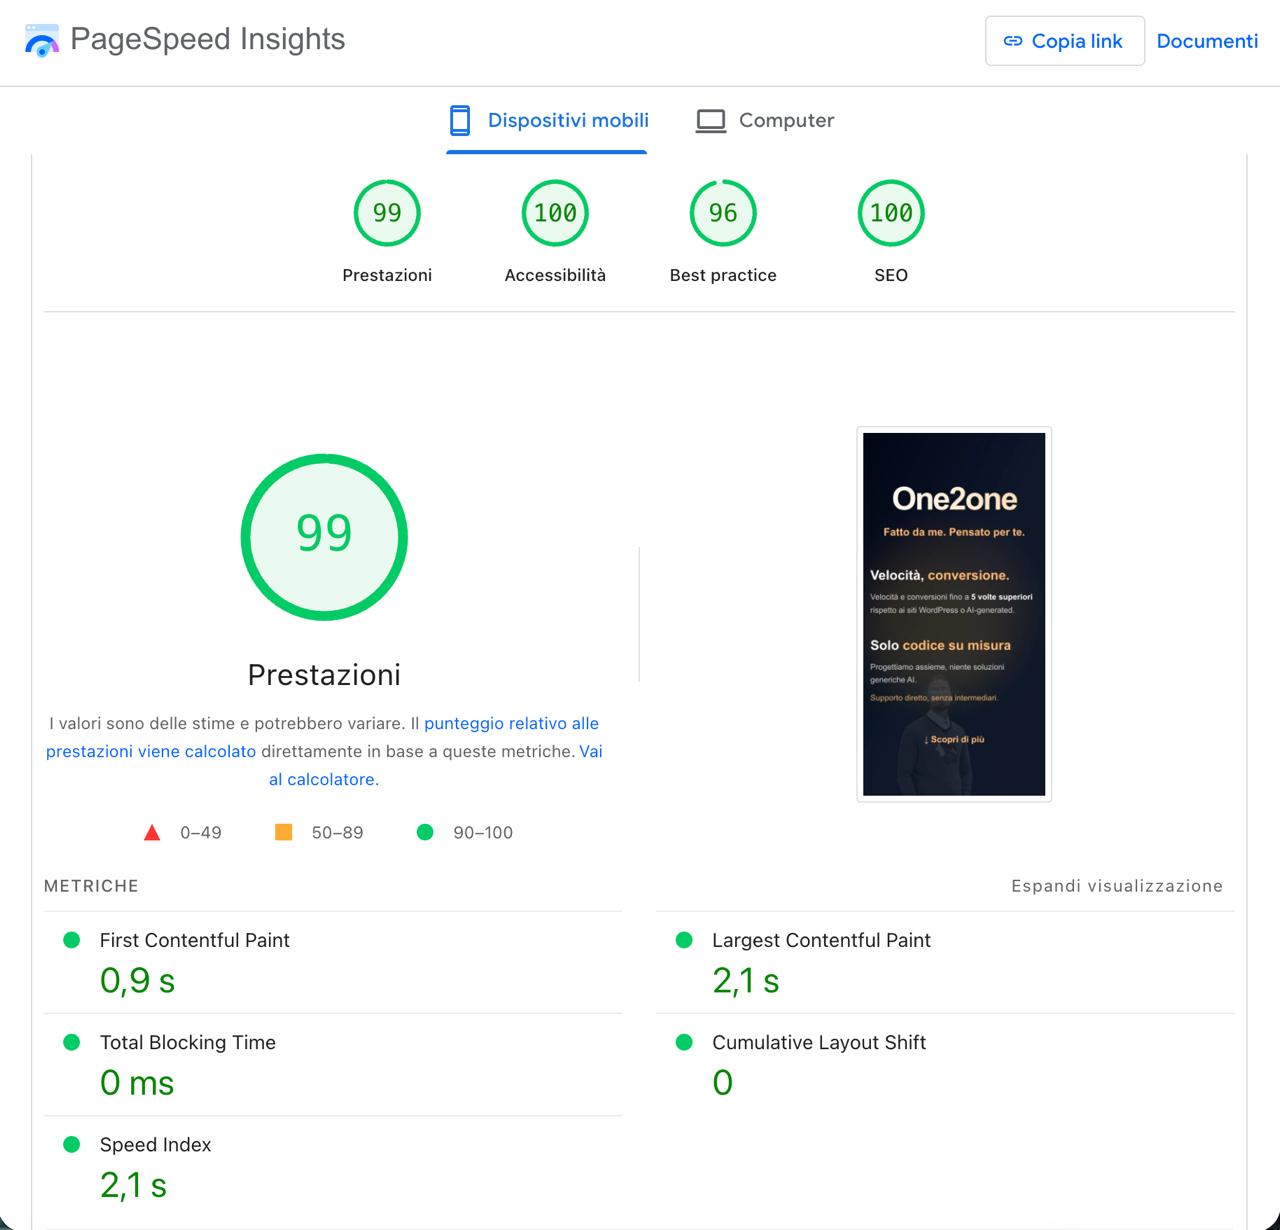This screenshot has width=1280, height=1230.
Task: Open the Documenti link
Action: [1207, 41]
